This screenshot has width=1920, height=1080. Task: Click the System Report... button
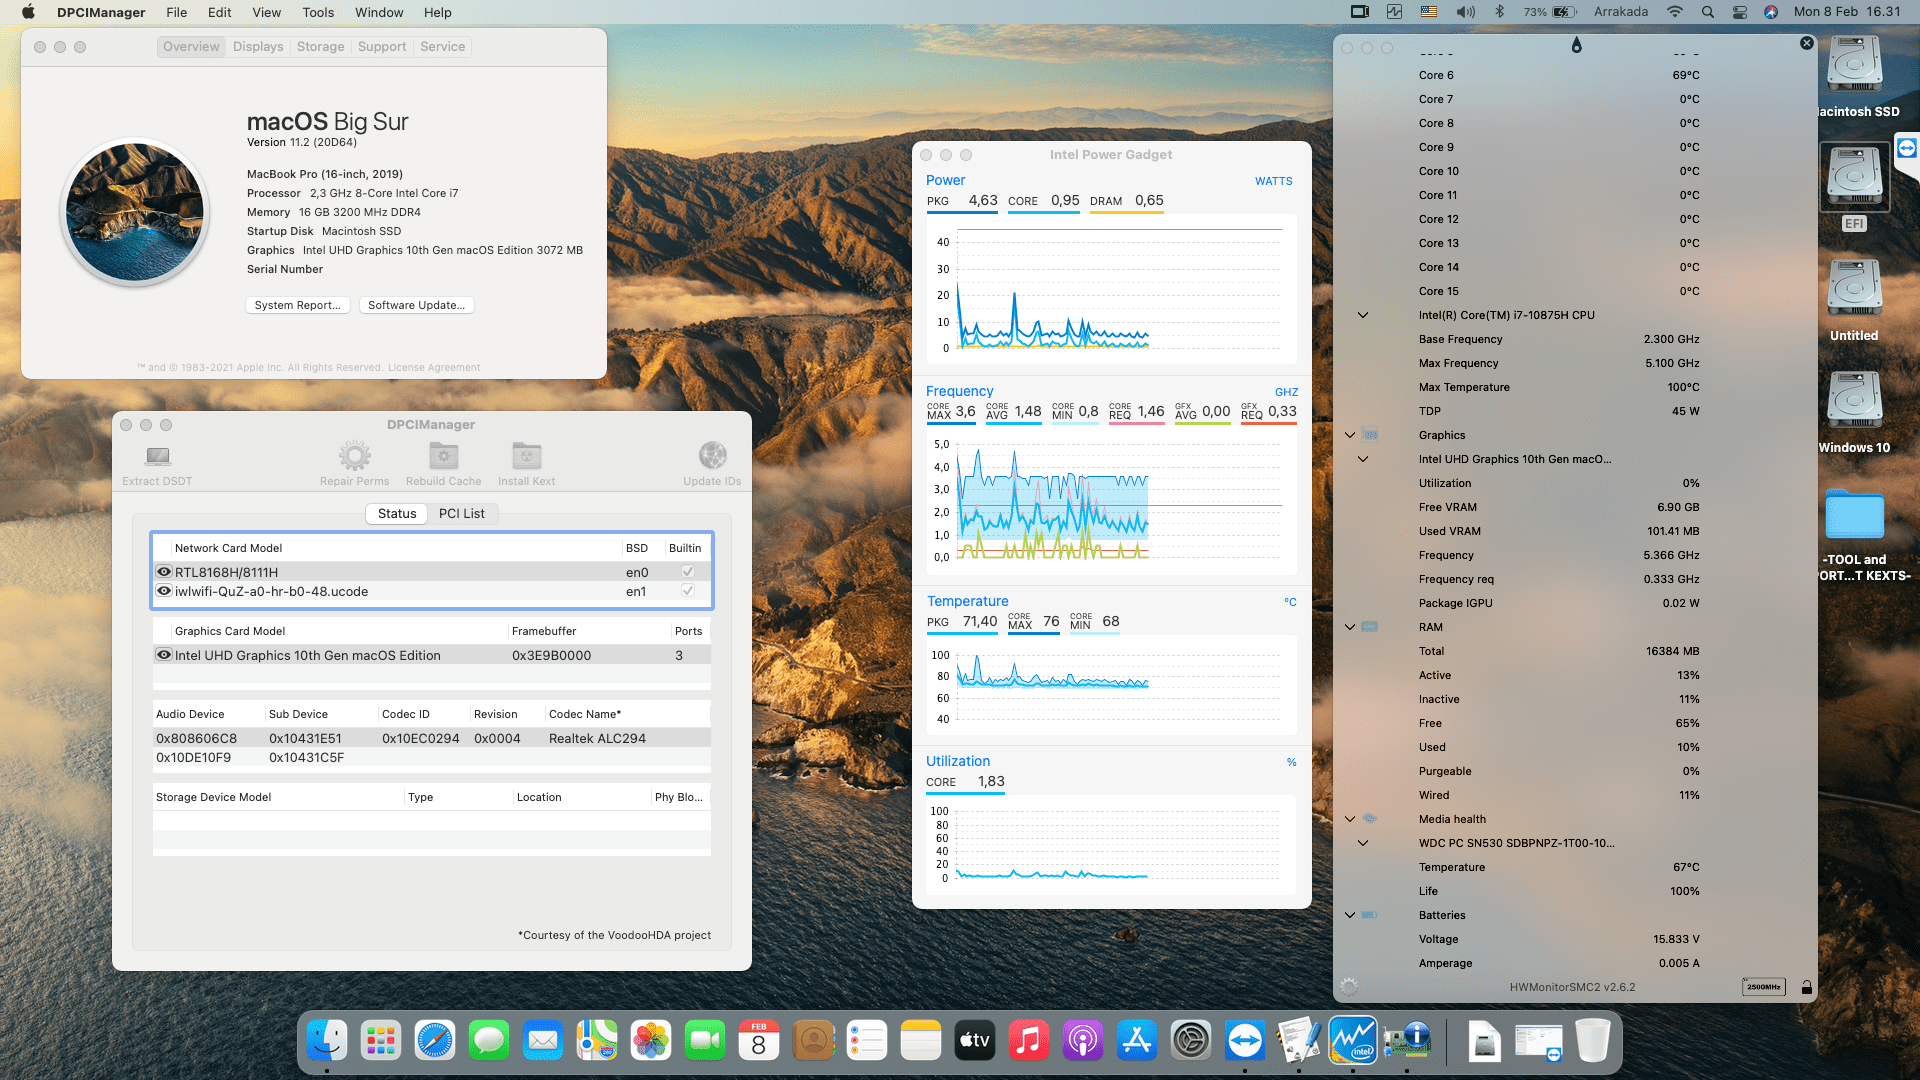(x=297, y=305)
